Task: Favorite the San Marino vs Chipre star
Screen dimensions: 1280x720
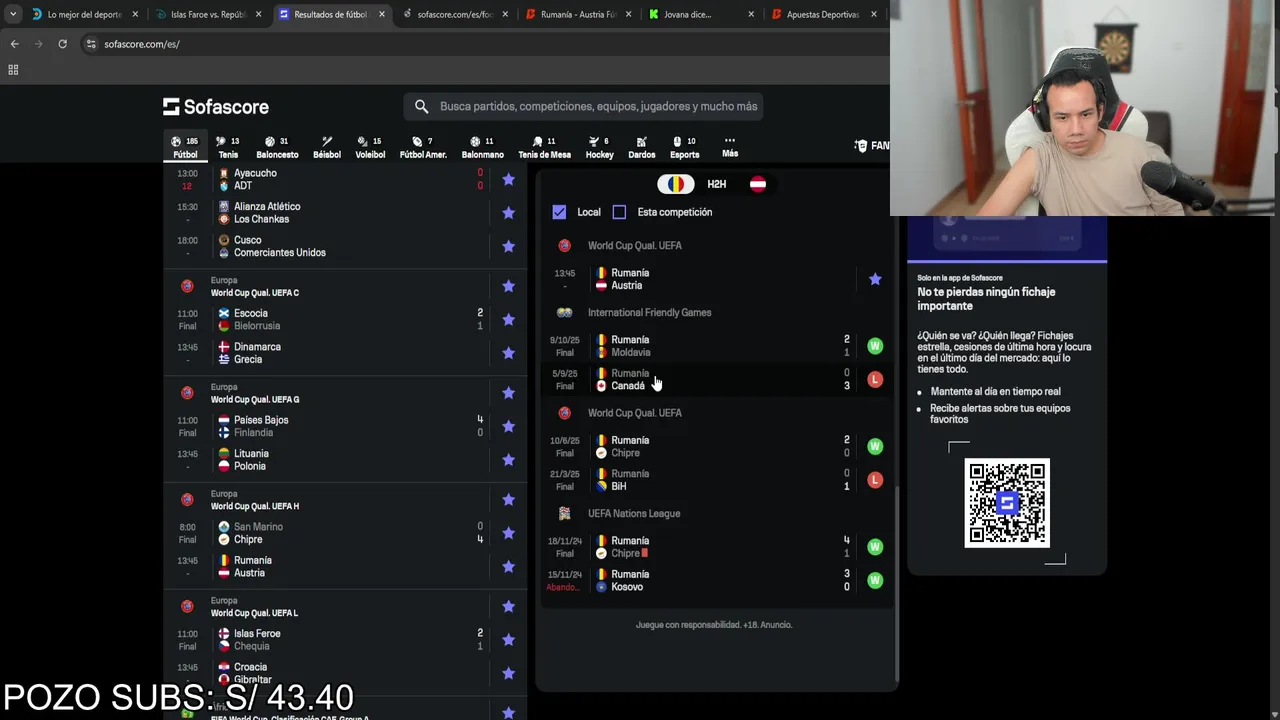Action: pos(508,533)
